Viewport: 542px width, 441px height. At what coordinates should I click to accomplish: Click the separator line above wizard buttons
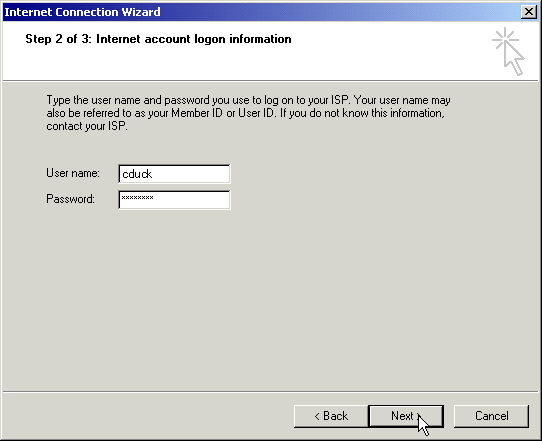tap(270, 392)
